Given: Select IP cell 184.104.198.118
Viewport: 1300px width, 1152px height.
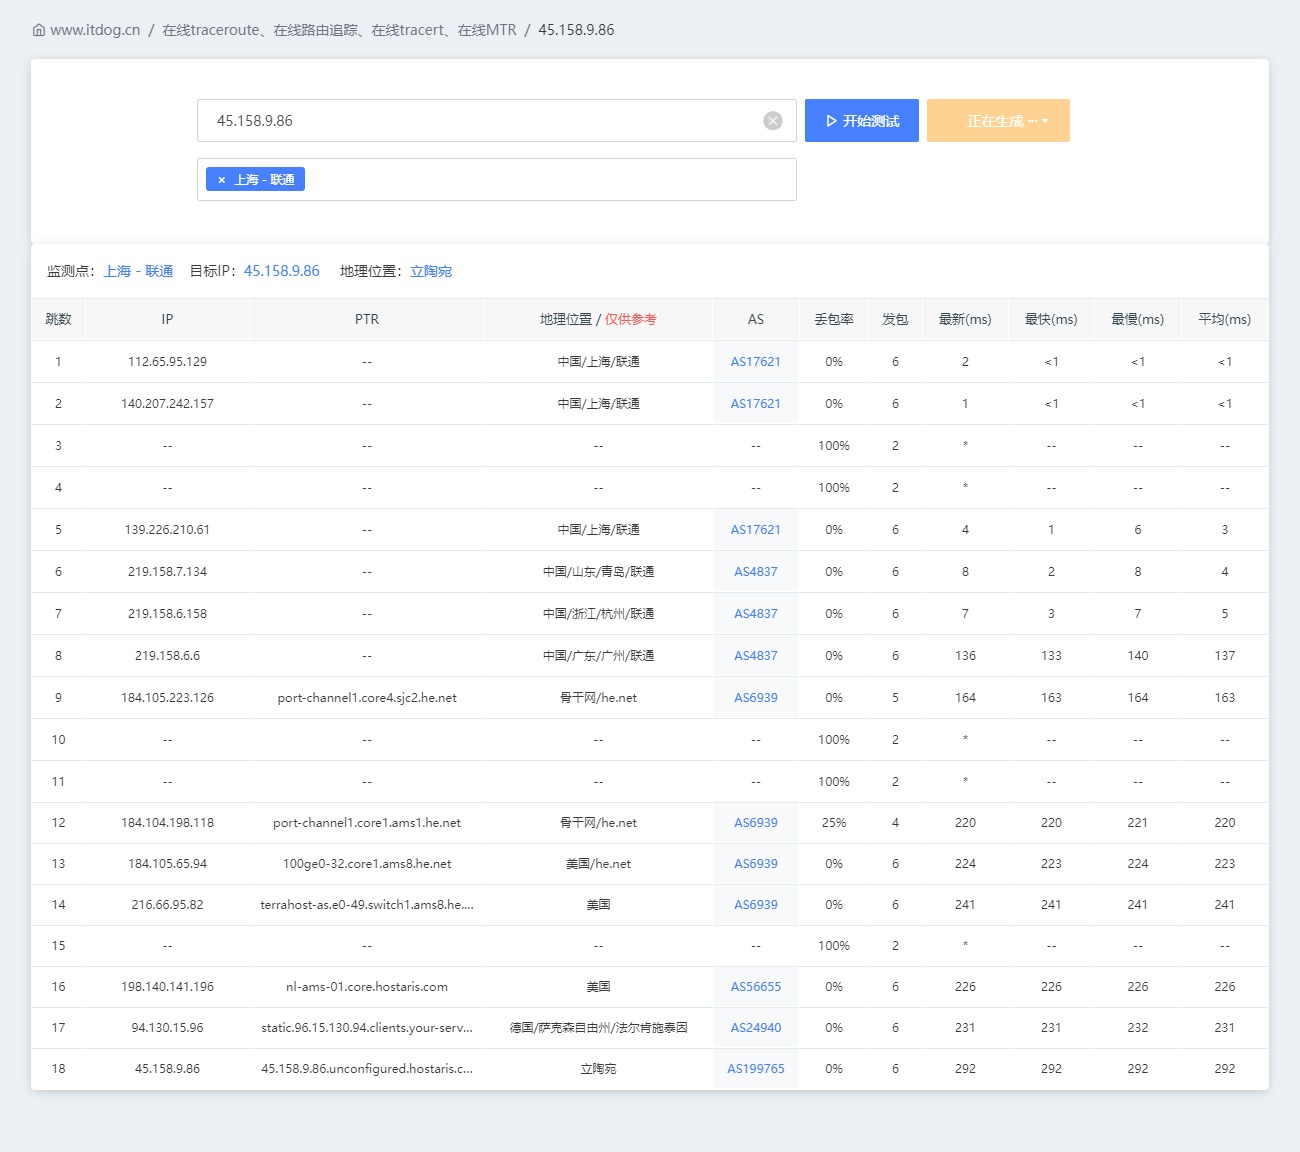Looking at the screenshot, I should [167, 823].
